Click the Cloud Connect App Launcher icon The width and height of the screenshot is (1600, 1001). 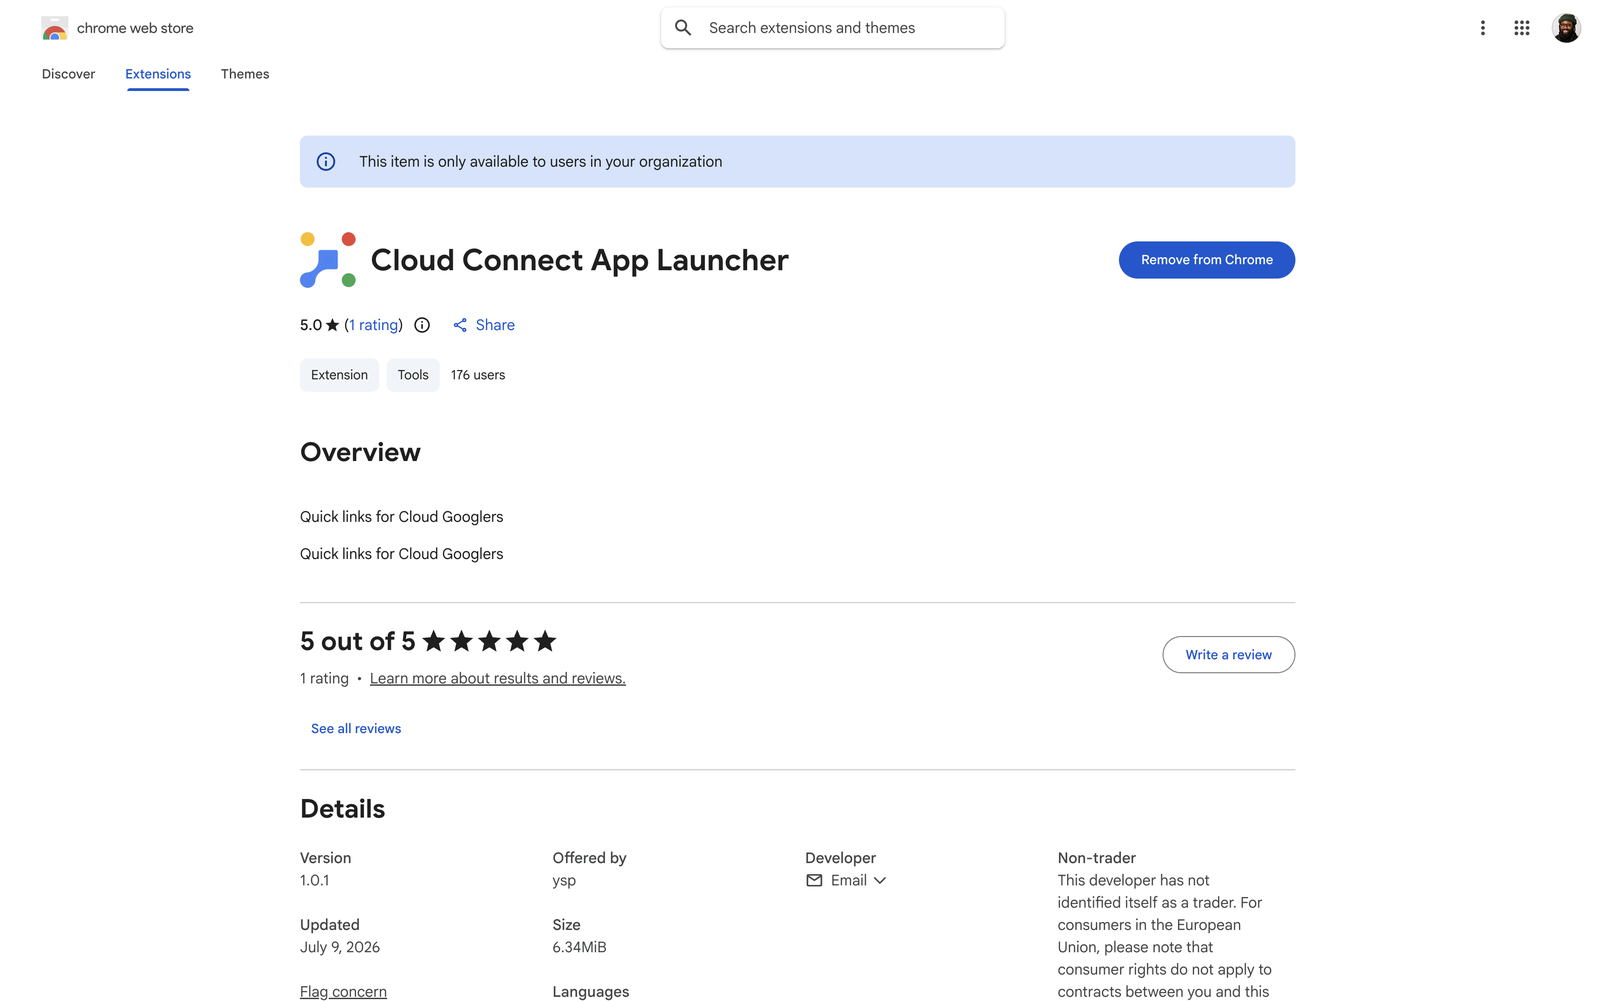coord(328,260)
